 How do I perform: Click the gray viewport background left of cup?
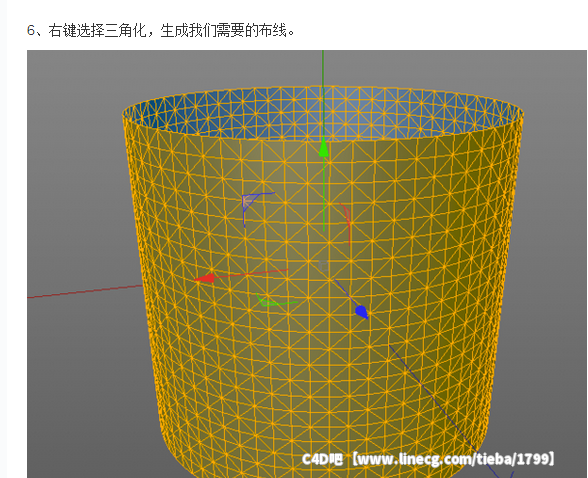click(x=75, y=187)
